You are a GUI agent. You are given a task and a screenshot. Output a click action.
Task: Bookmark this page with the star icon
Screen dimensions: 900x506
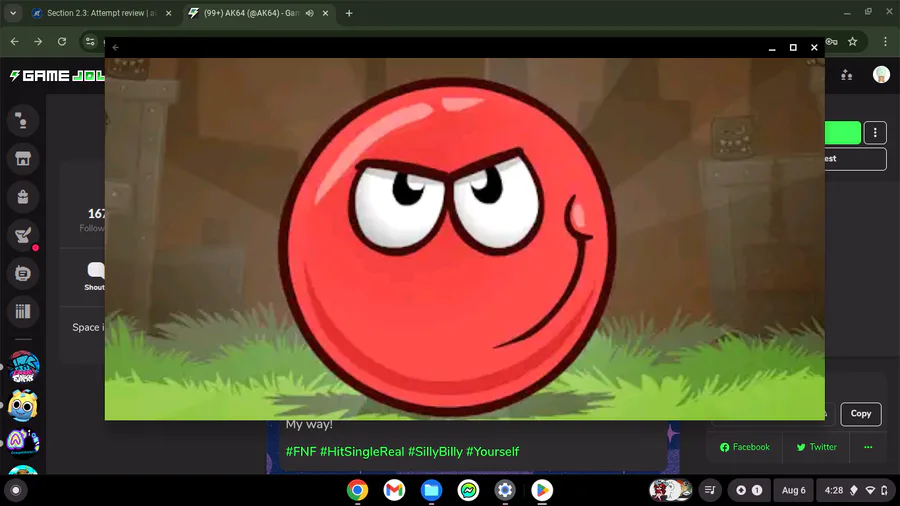852,41
